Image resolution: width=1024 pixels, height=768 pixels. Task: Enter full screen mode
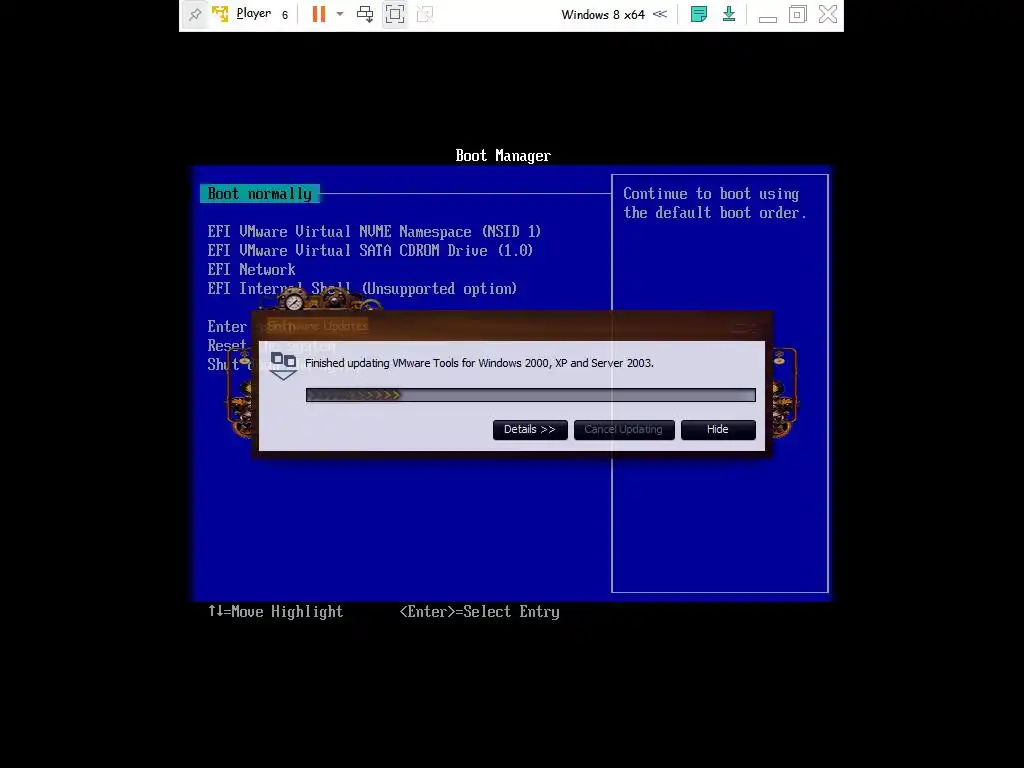394,14
